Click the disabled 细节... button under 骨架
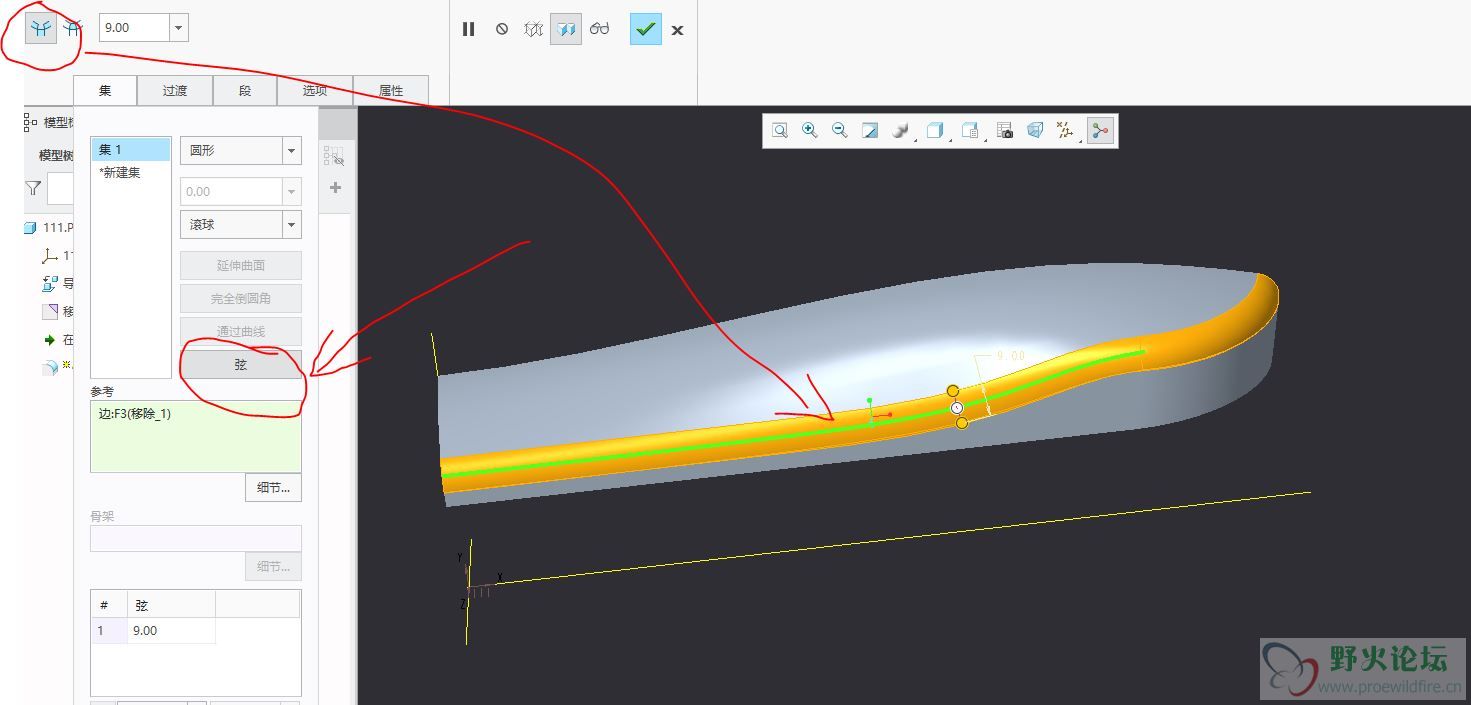 pyautogui.click(x=273, y=566)
